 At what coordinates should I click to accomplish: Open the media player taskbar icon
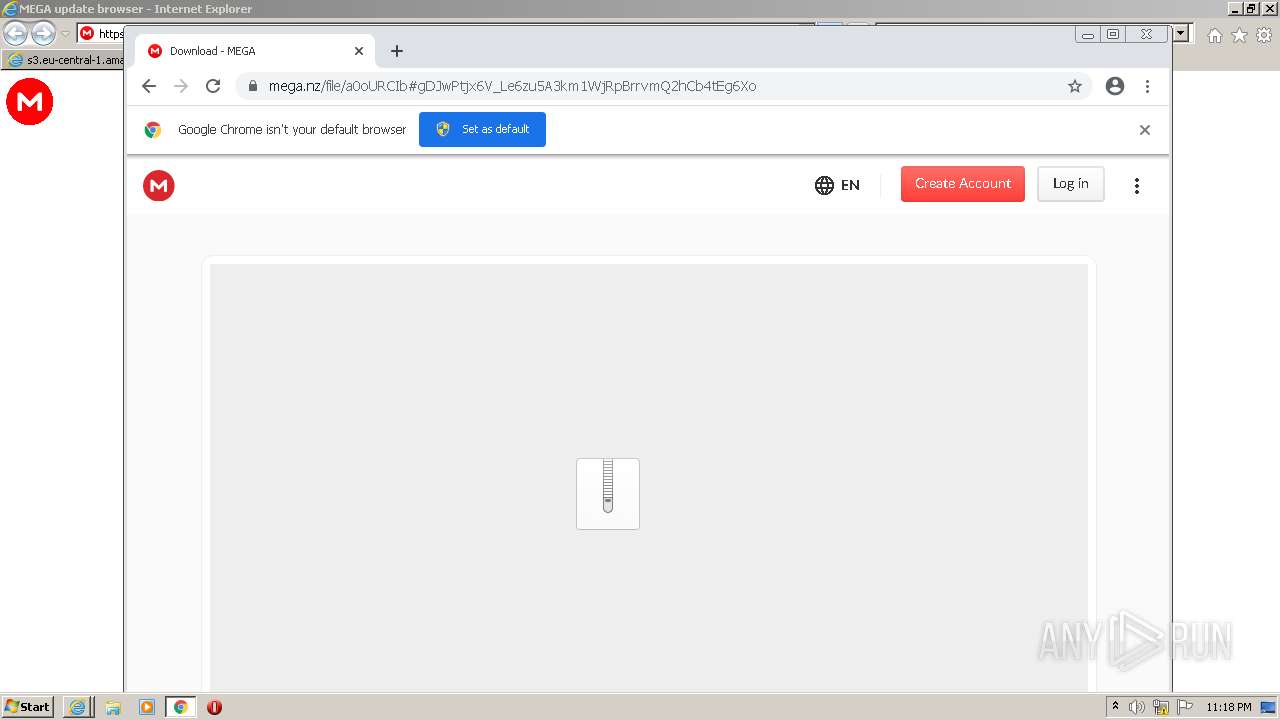click(x=147, y=707)
